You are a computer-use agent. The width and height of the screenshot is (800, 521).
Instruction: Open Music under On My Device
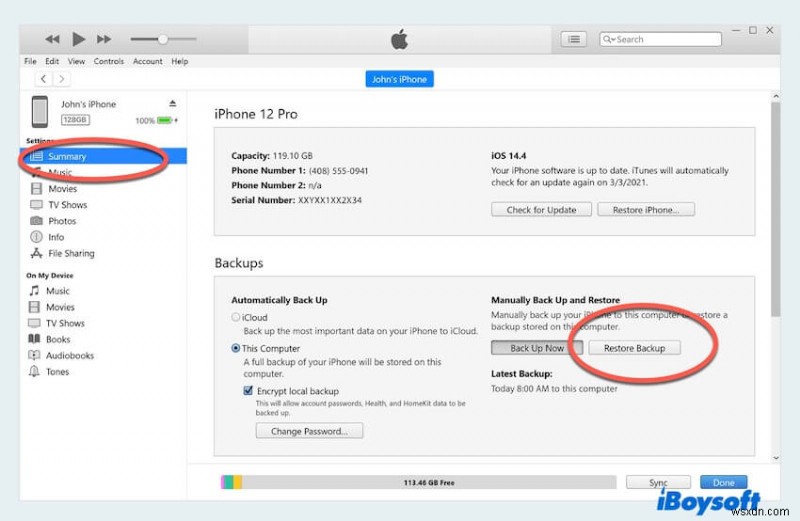[58, 291]
